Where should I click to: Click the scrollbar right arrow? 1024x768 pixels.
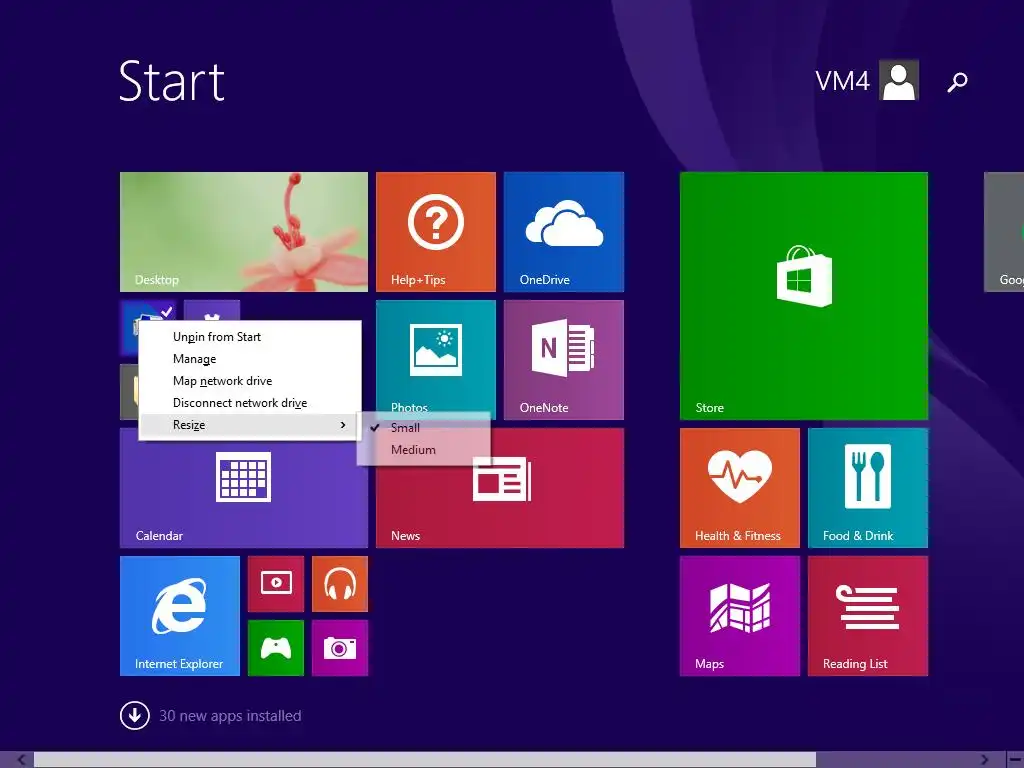pyautogui.click(x=984, y=760)
